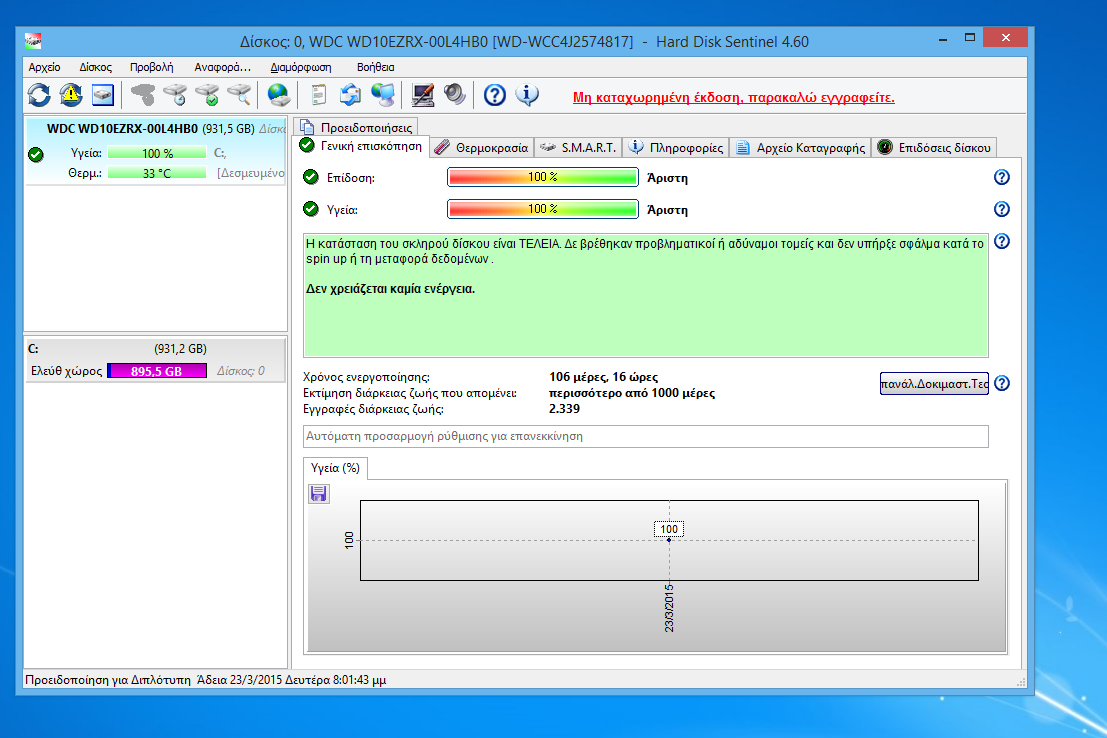
Task: Click the Υγεία 100% gradient bar in overview
Action: [543, 209]
